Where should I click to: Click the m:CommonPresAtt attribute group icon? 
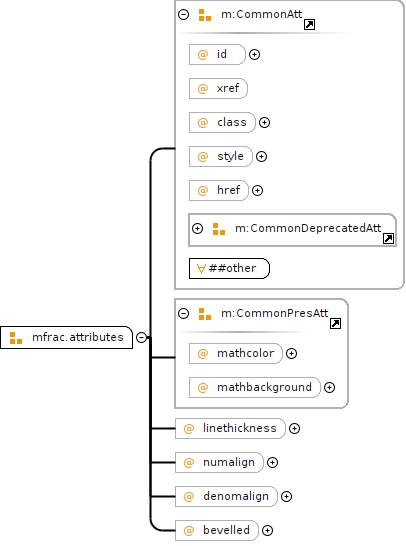(205, 314)
